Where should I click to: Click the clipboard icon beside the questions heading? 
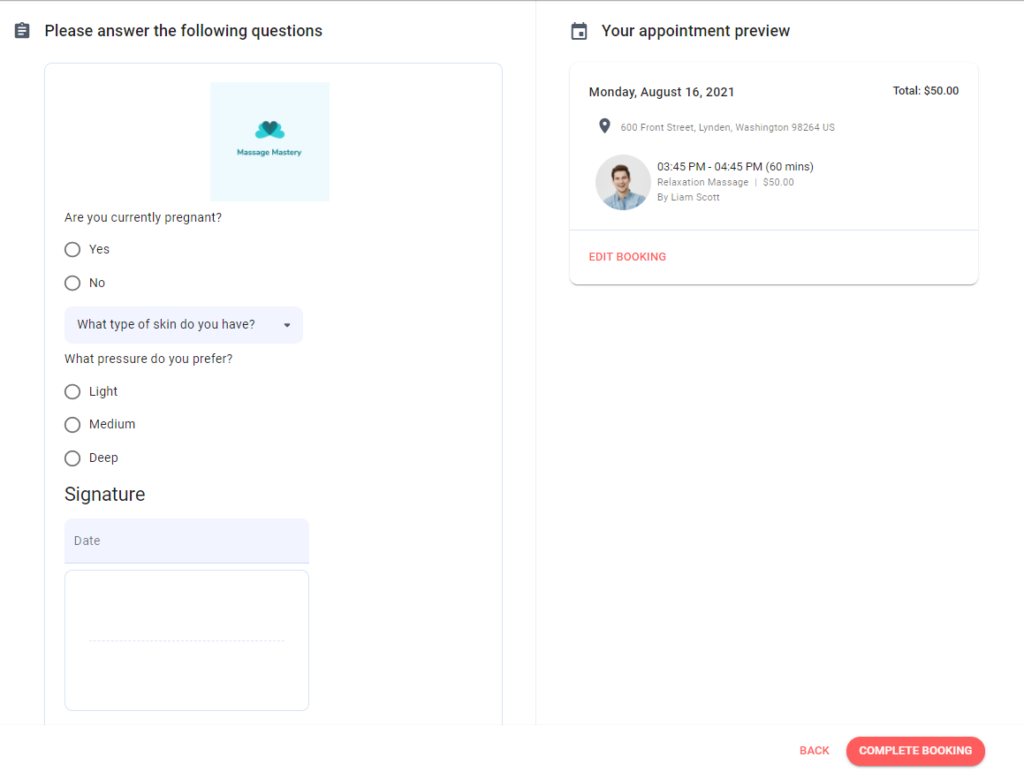[x=22, y=31]
